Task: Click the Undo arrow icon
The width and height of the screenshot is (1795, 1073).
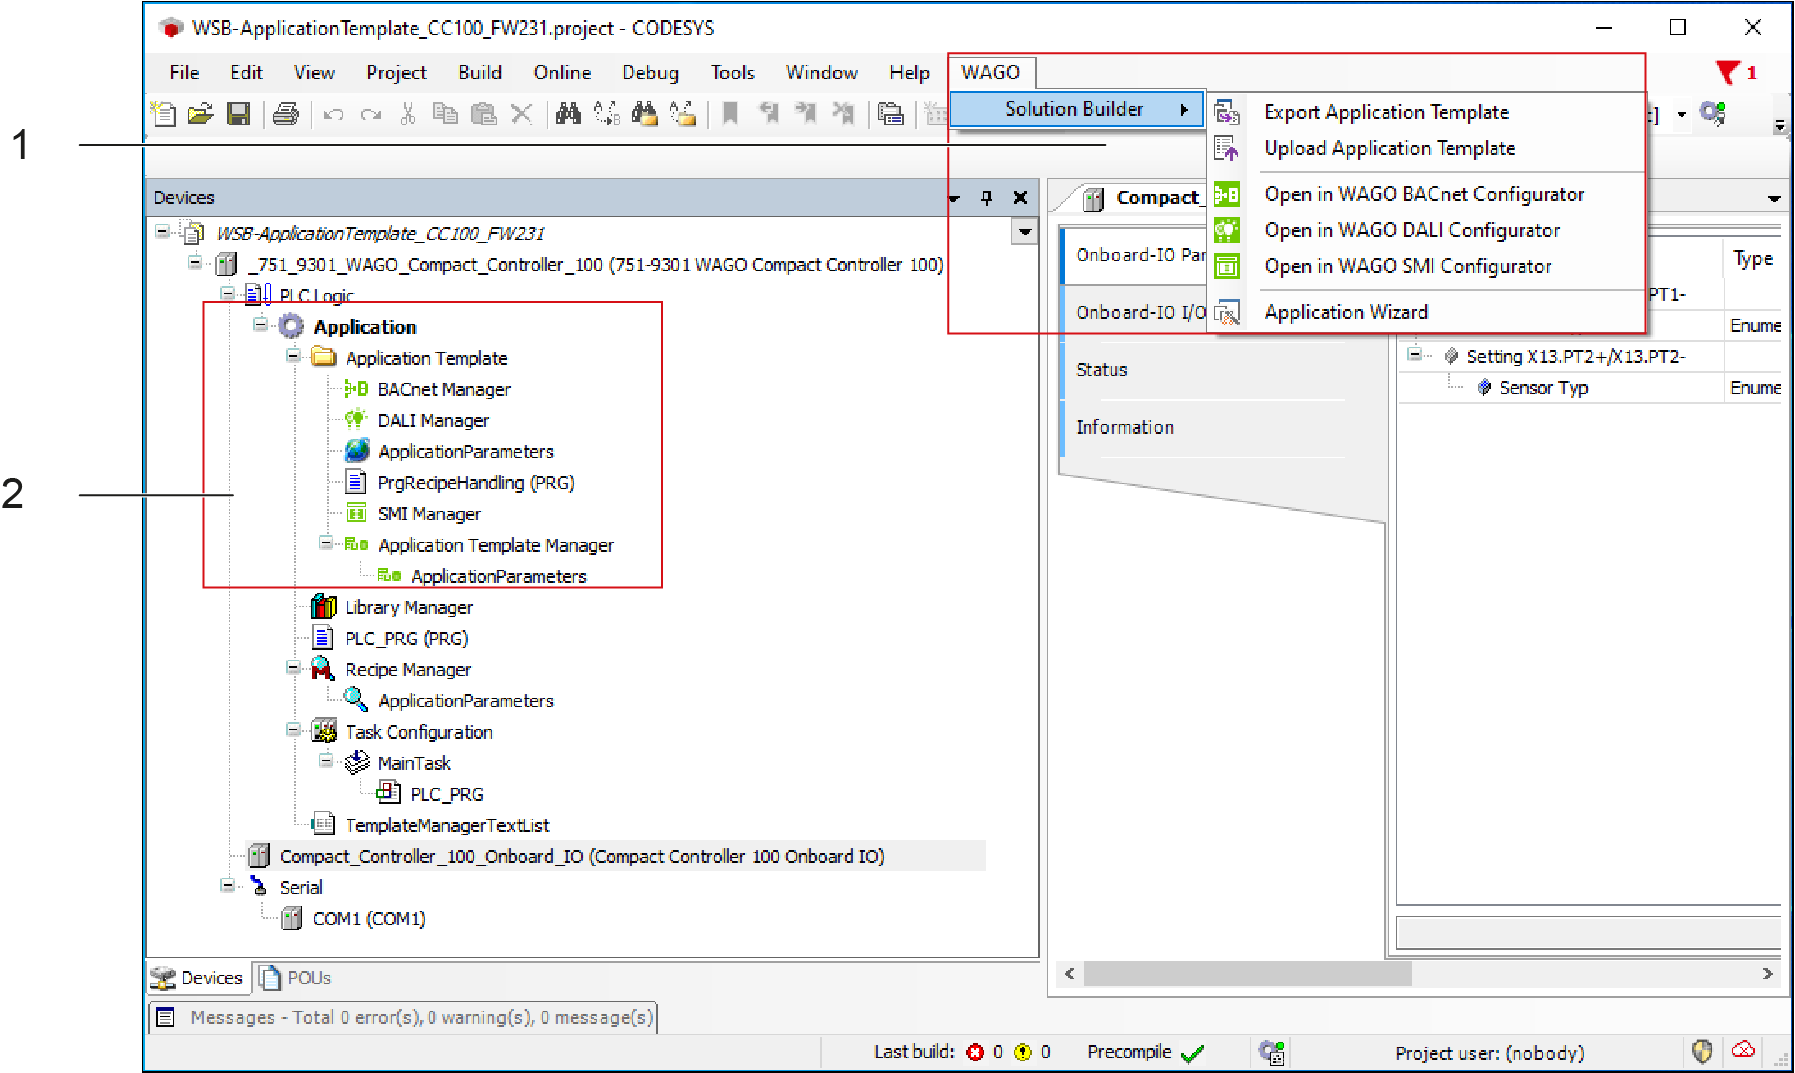Action: [334, 114]
